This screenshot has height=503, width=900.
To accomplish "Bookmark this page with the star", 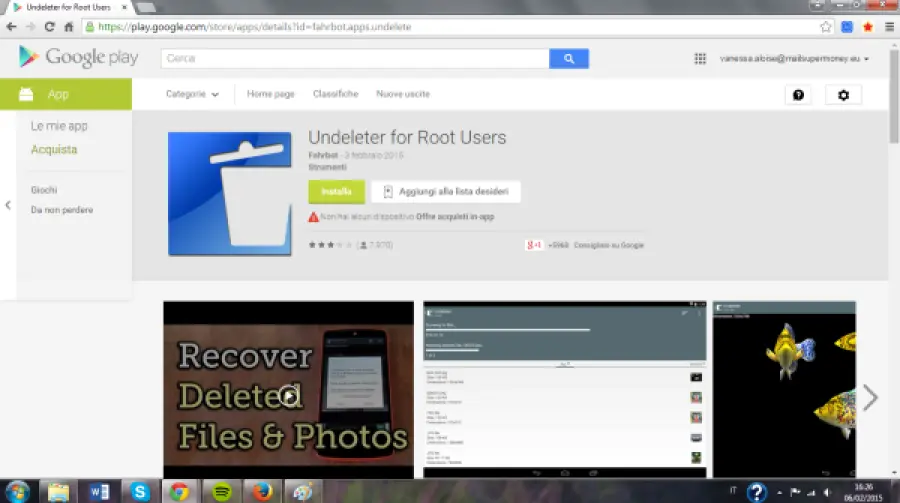I will pos(825,26).
